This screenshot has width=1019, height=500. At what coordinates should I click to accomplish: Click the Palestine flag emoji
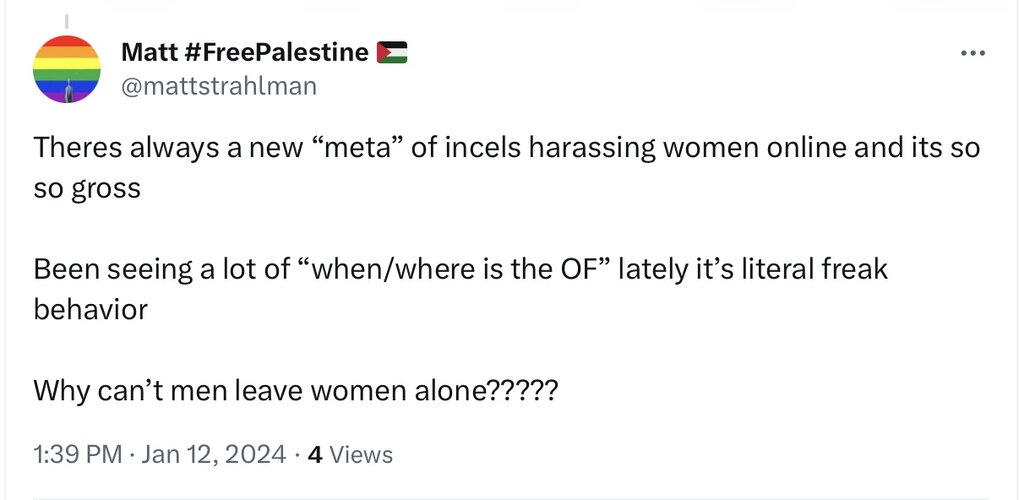pos(392,52)
